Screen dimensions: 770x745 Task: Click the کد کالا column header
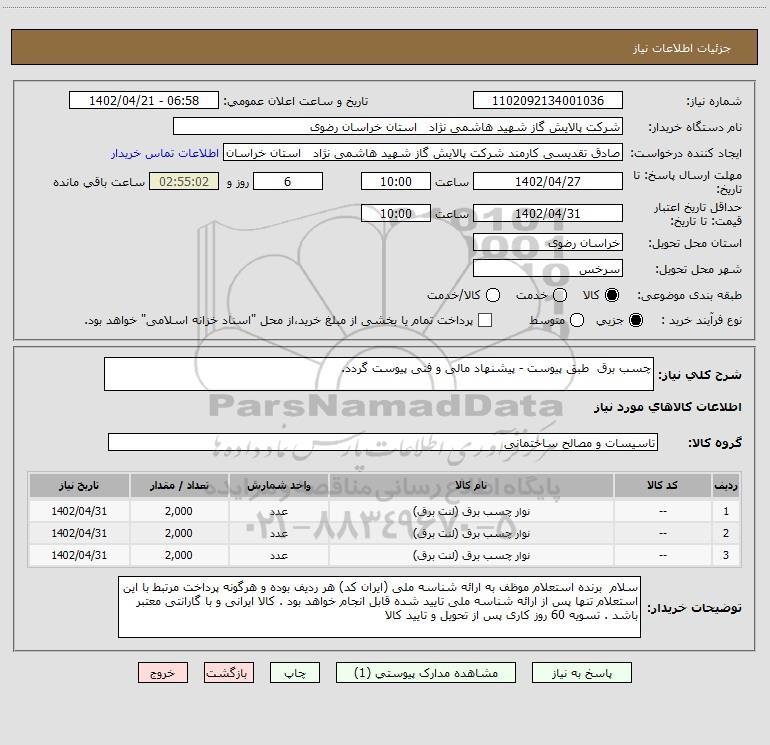(662, 485)
